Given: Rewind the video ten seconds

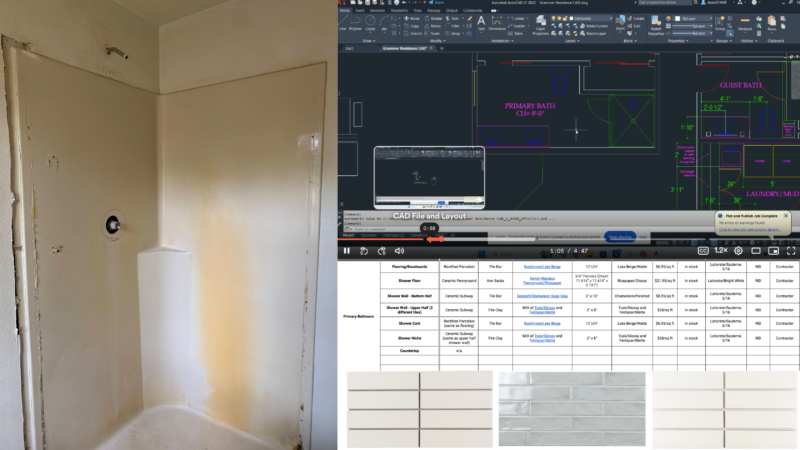Looking at the screenshot, I should [364, 251].
